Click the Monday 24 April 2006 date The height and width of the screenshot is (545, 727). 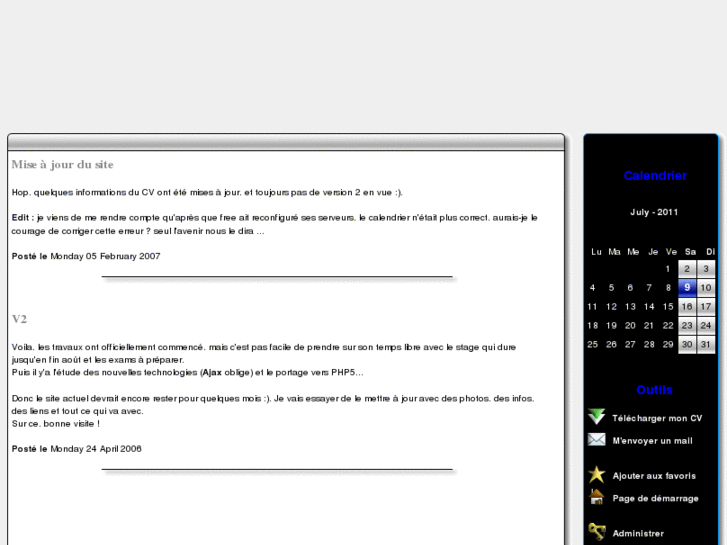pos(96,449)
